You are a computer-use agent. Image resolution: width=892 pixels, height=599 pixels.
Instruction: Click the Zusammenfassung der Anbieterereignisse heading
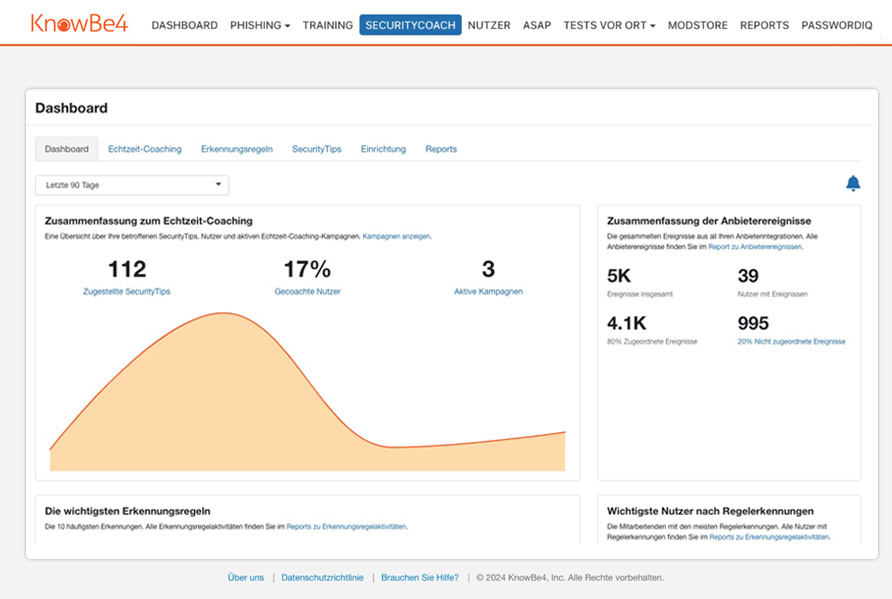coord(709,221)
